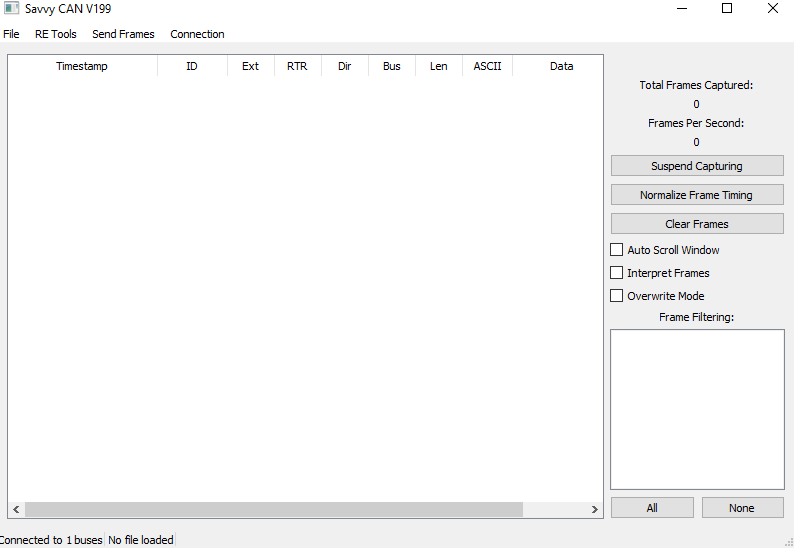Select None in frame filtering
The width and height of the screenshot is (794, 548).
coord(742,508)
